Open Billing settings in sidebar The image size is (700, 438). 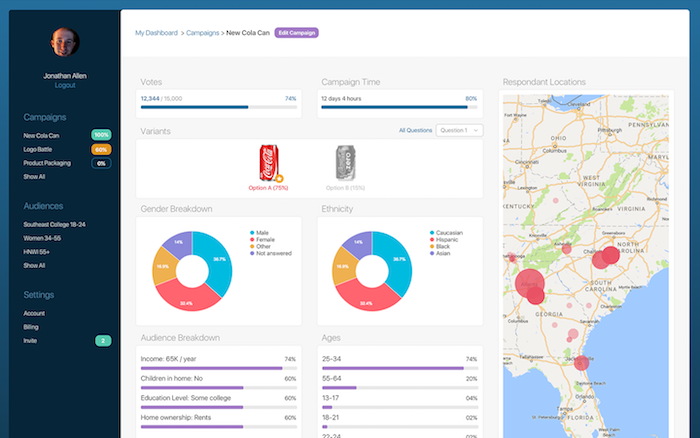click(x=33, y=326)
